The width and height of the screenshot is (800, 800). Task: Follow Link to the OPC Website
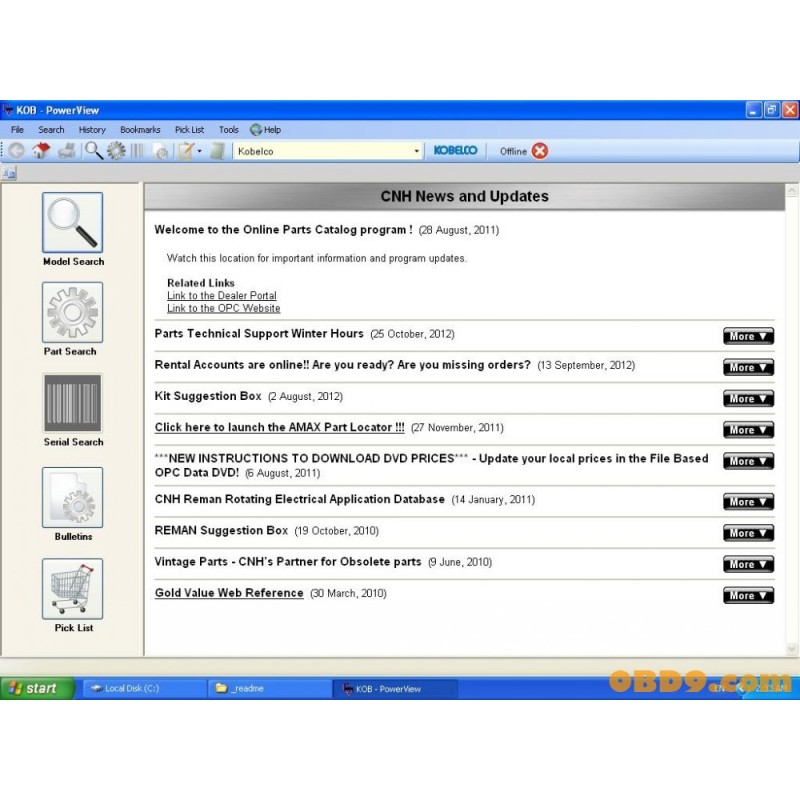point(223,308)
